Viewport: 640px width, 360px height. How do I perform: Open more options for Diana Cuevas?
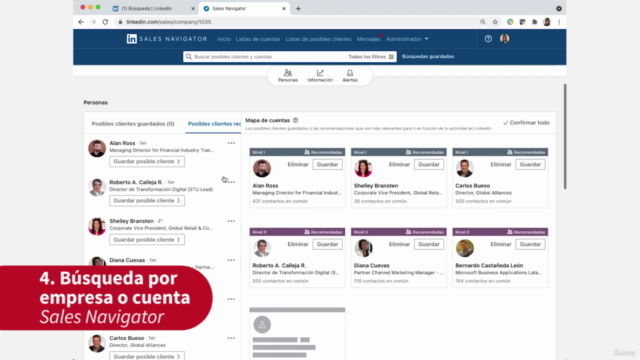(231, 260)
